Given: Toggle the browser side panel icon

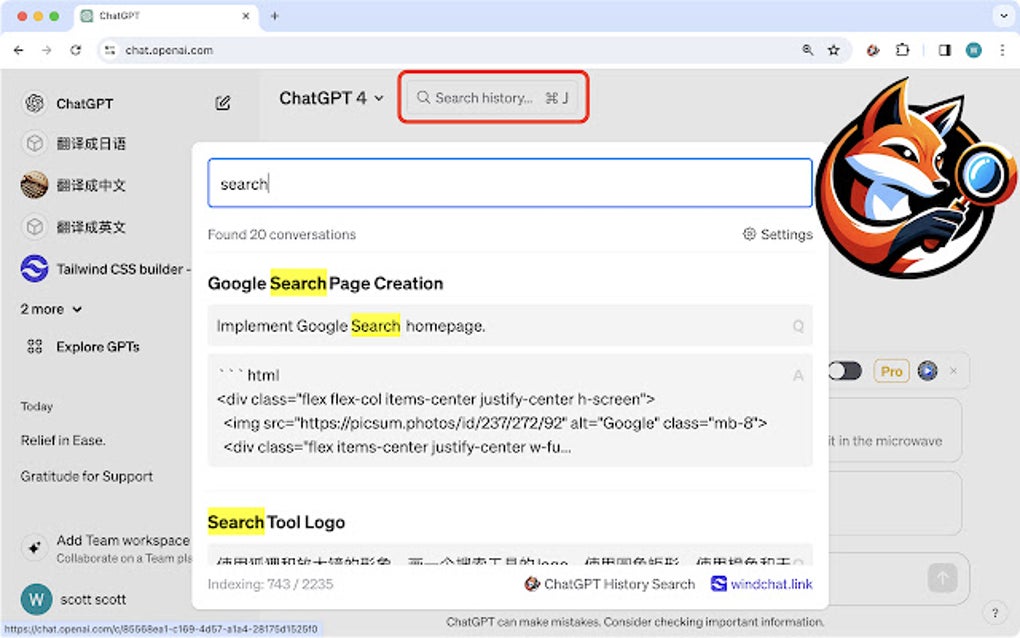Looking at the screenshot, I should (x=942, y=50).
